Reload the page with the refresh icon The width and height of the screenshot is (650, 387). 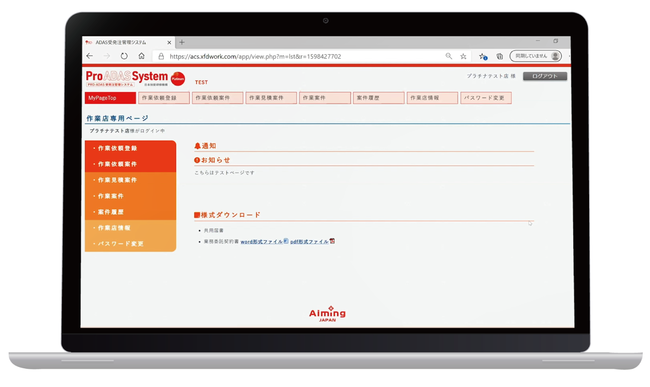pyautogui.click(x=124, y=56)
